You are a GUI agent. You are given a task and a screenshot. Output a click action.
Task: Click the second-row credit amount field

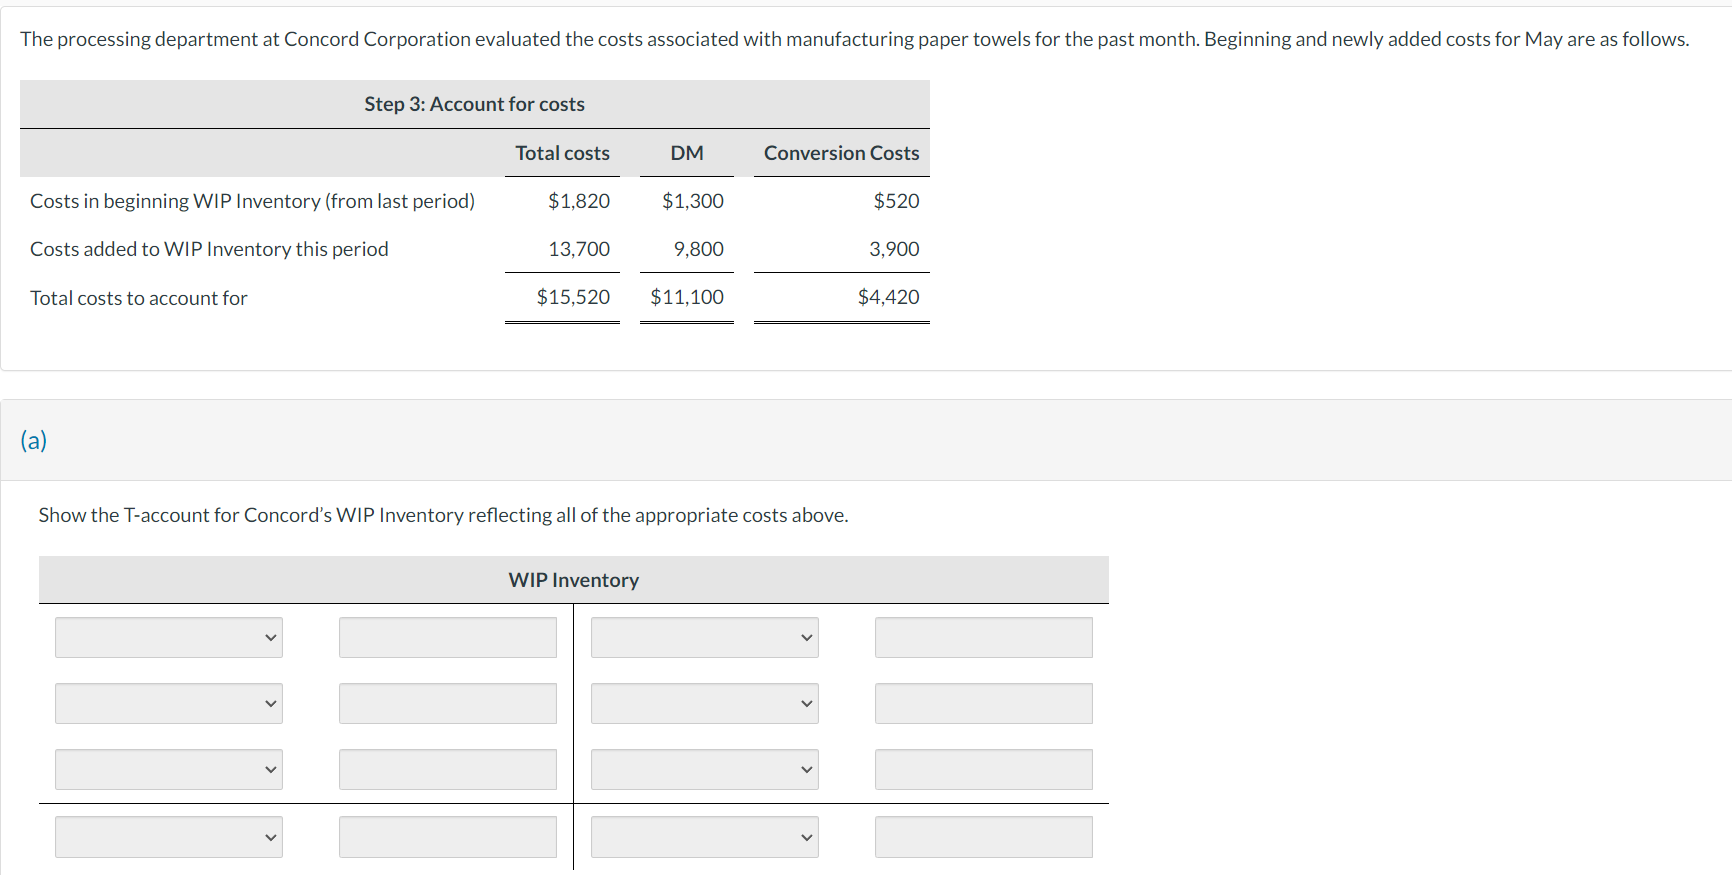point(984,703)
